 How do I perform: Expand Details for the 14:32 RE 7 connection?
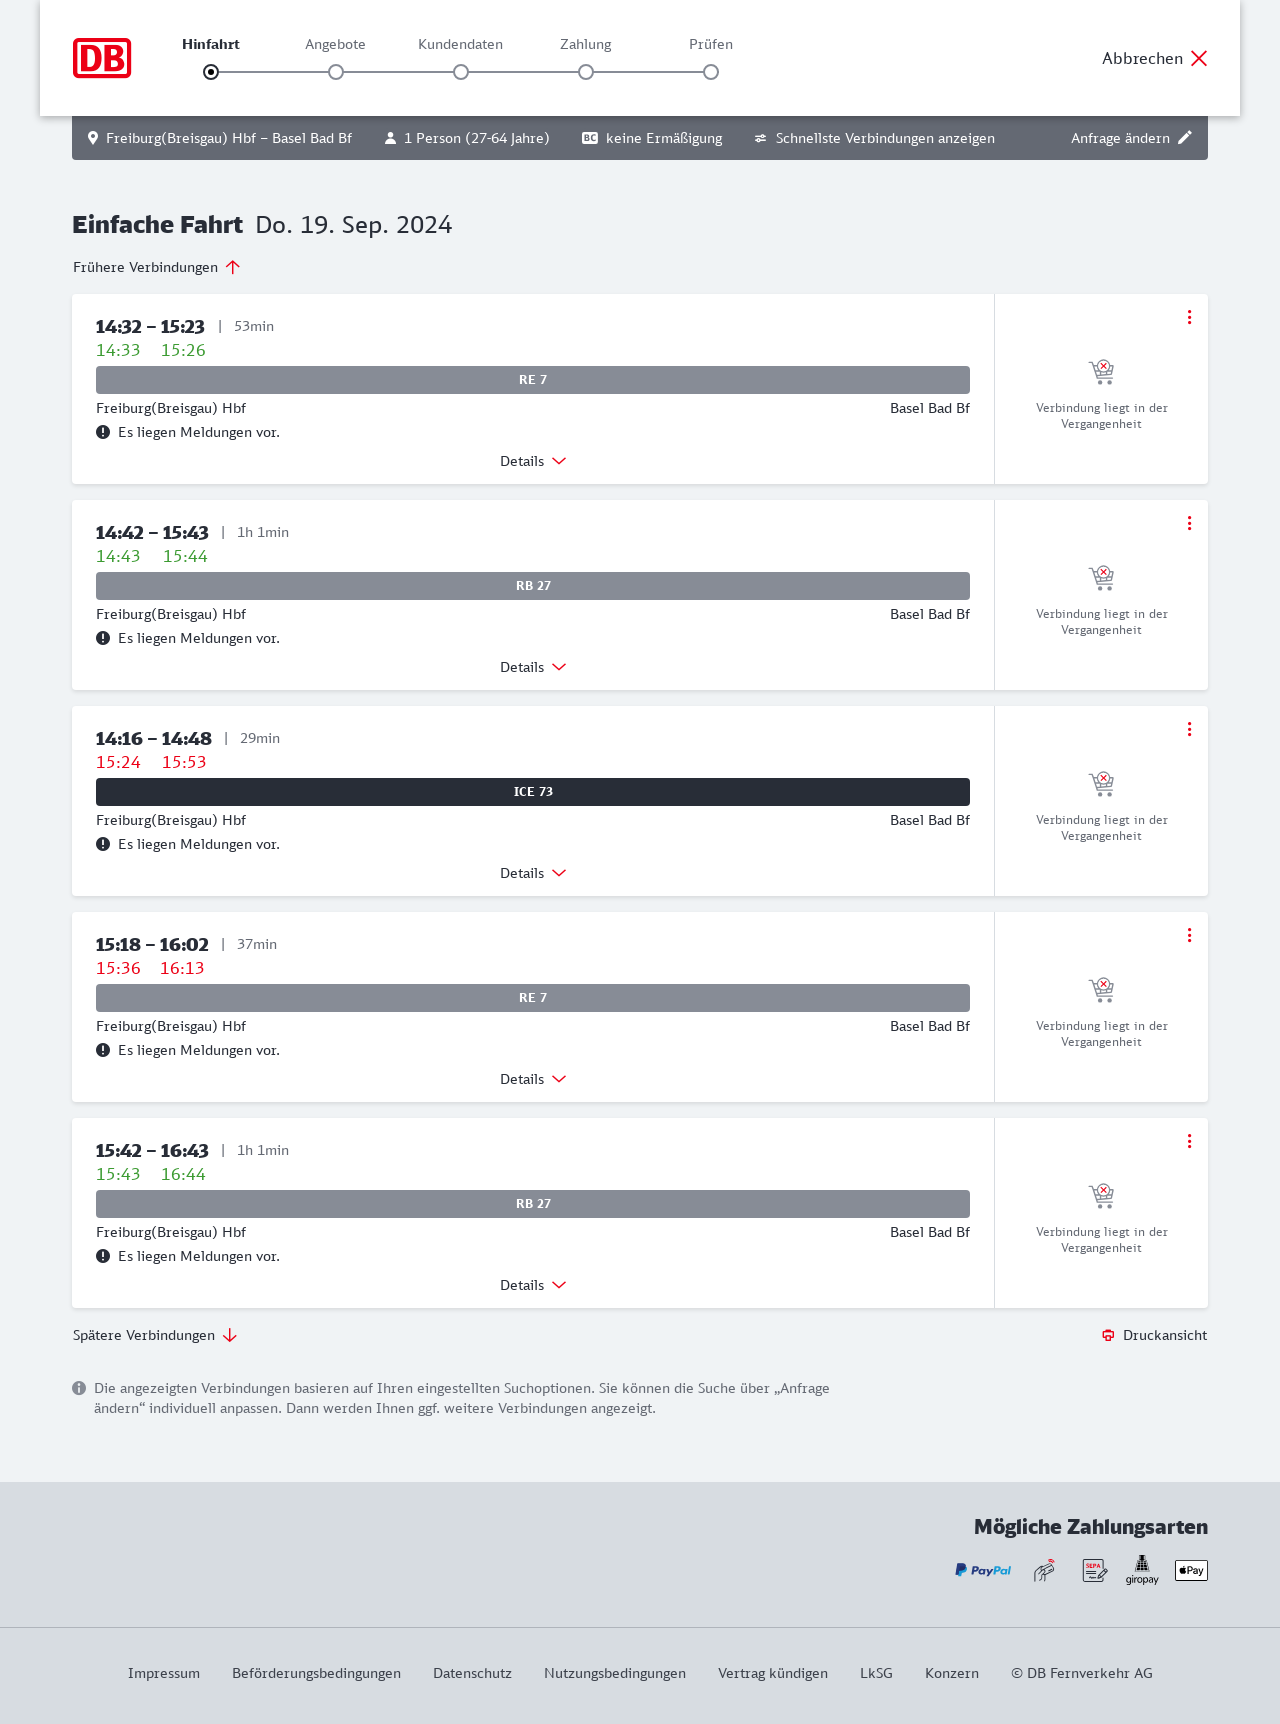533,461
